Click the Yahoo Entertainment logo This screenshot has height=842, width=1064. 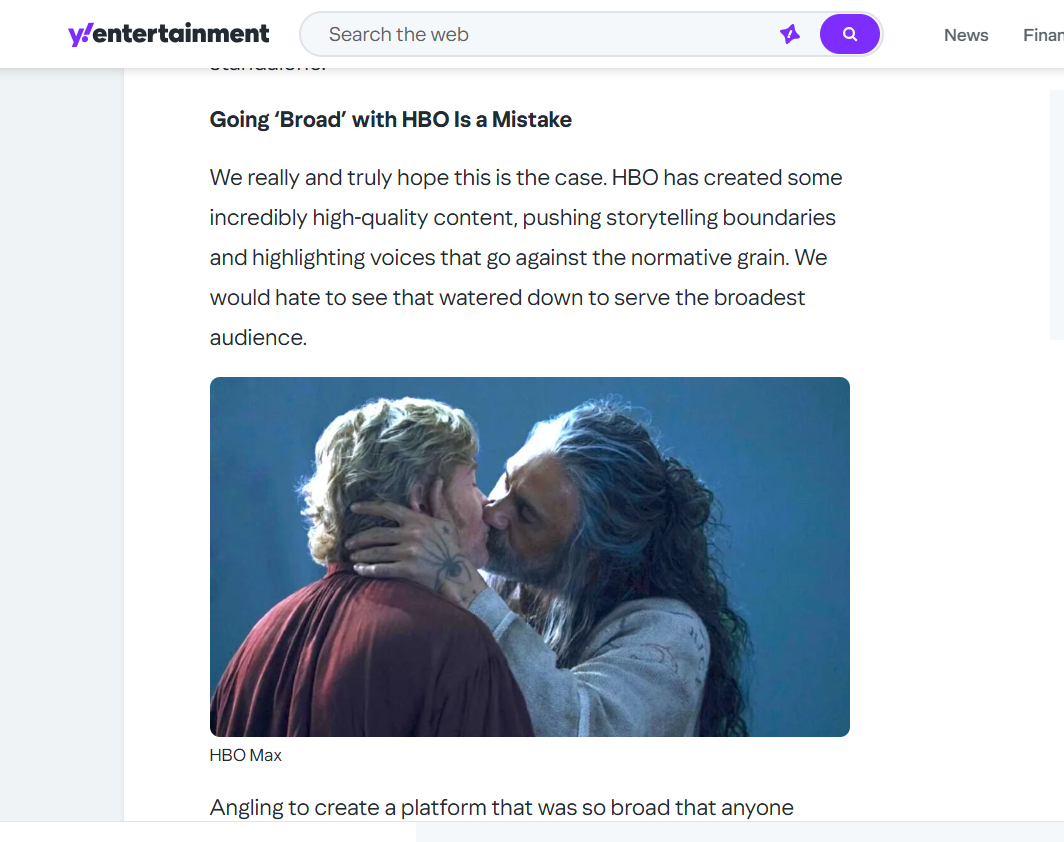(x=169, y=34)
